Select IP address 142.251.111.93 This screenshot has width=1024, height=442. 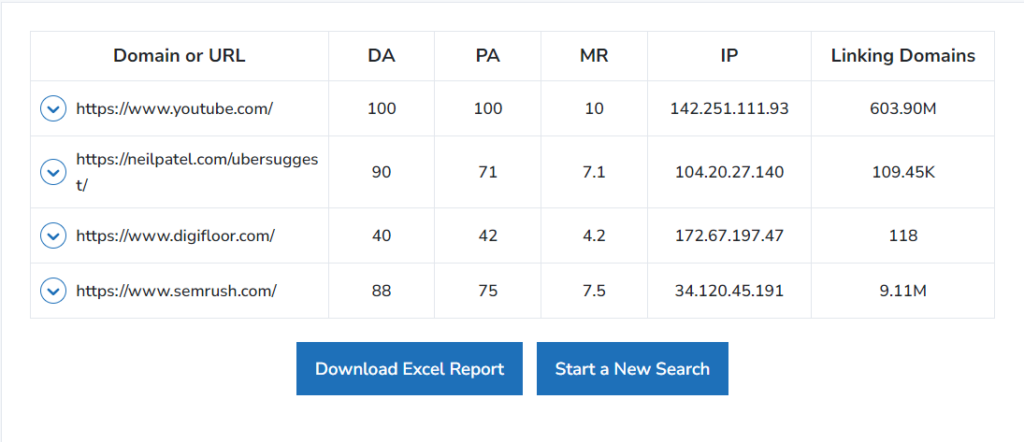coord(729,109)
